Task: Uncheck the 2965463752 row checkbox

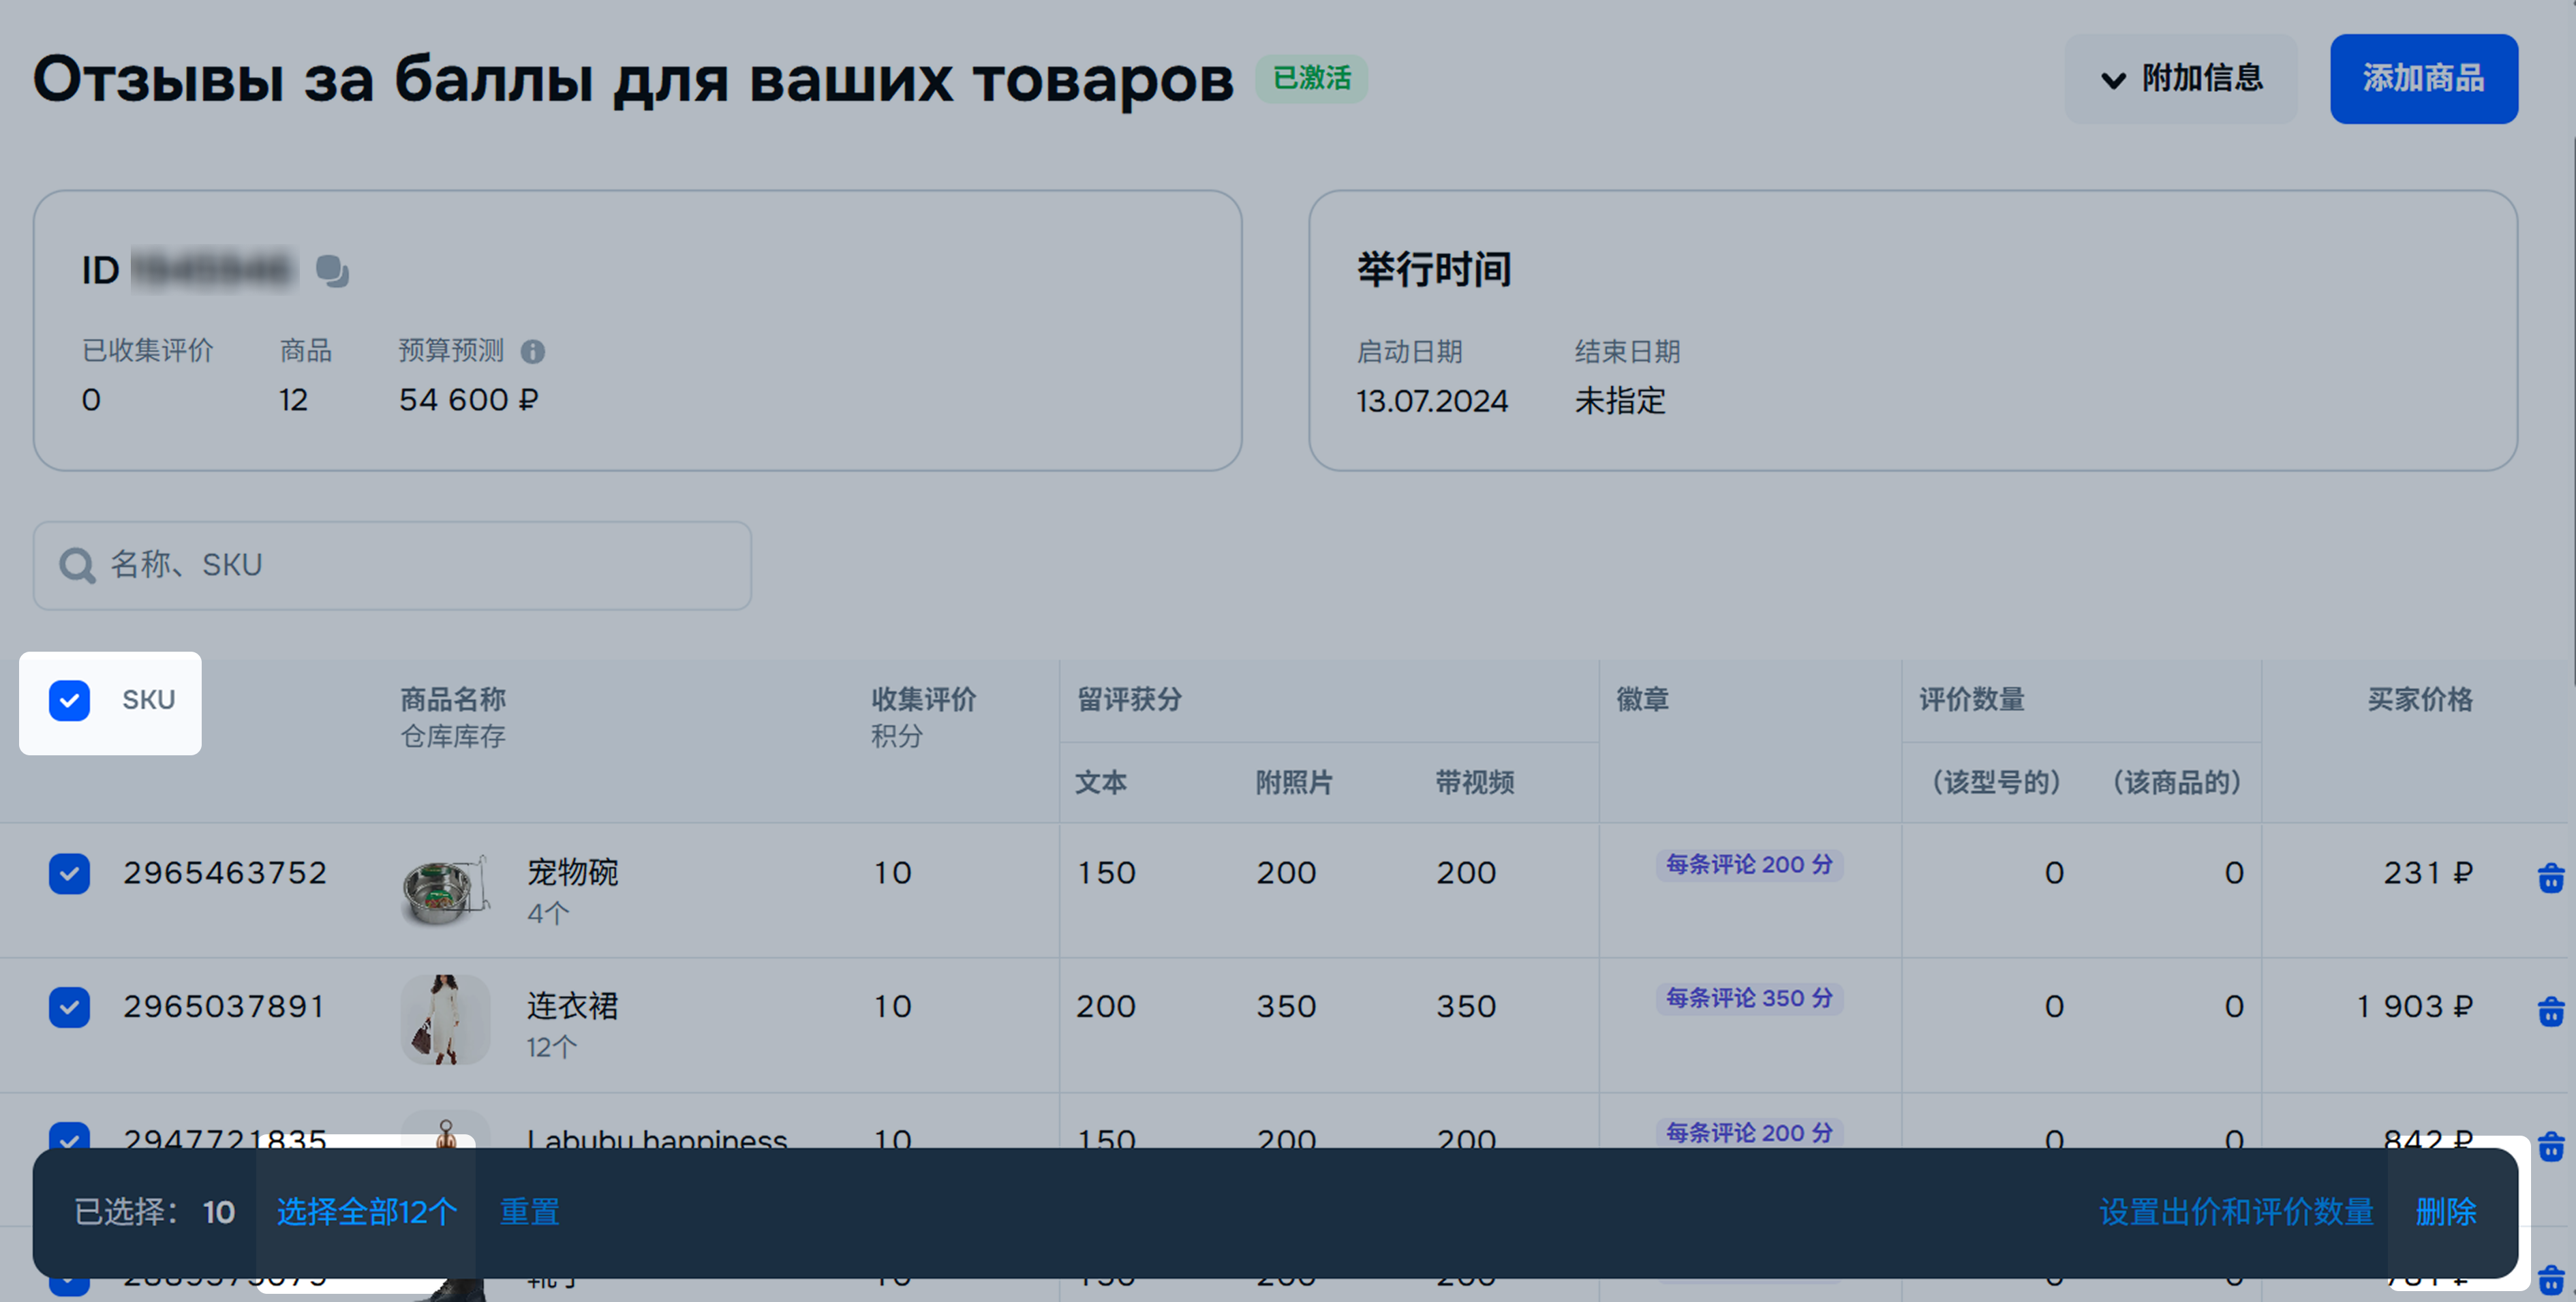Action: pos(69,874)
